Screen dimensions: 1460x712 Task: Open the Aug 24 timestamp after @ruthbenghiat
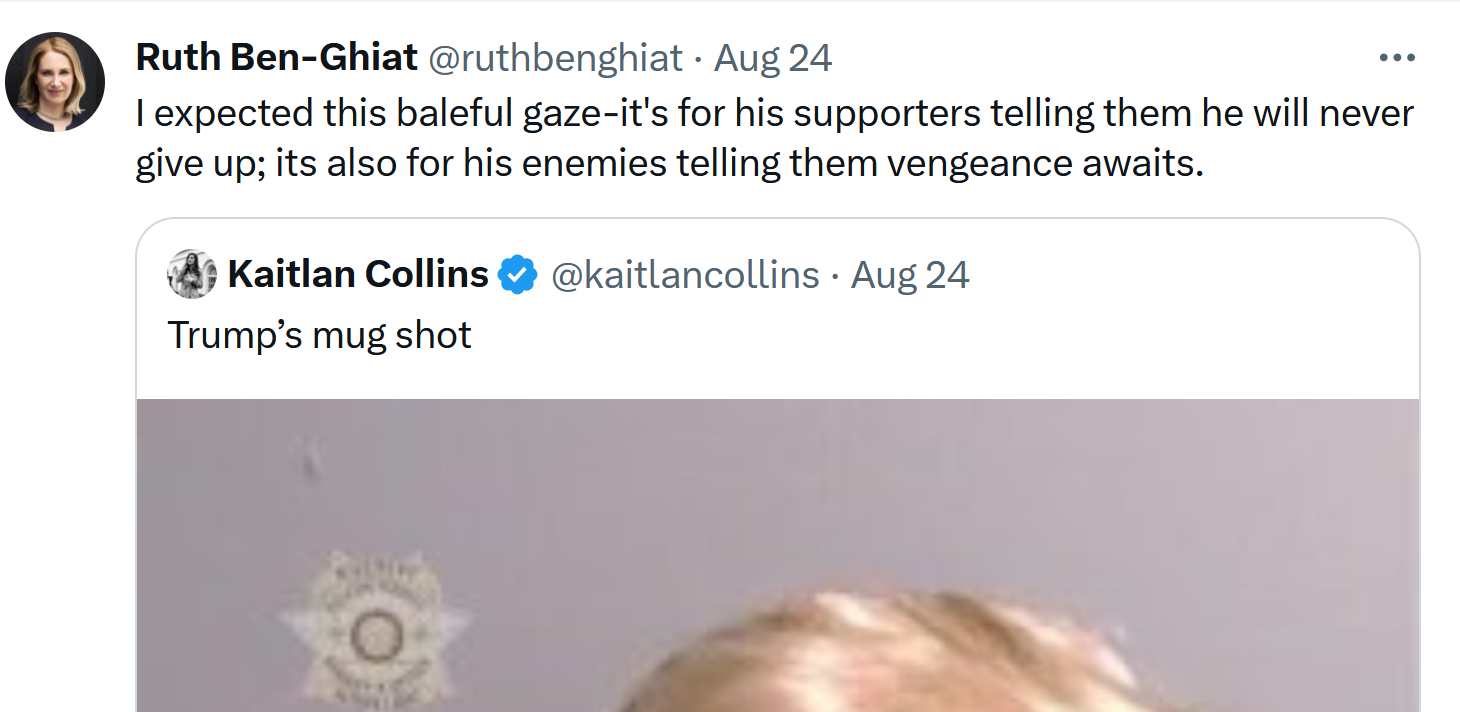click(x=773, y=58)
